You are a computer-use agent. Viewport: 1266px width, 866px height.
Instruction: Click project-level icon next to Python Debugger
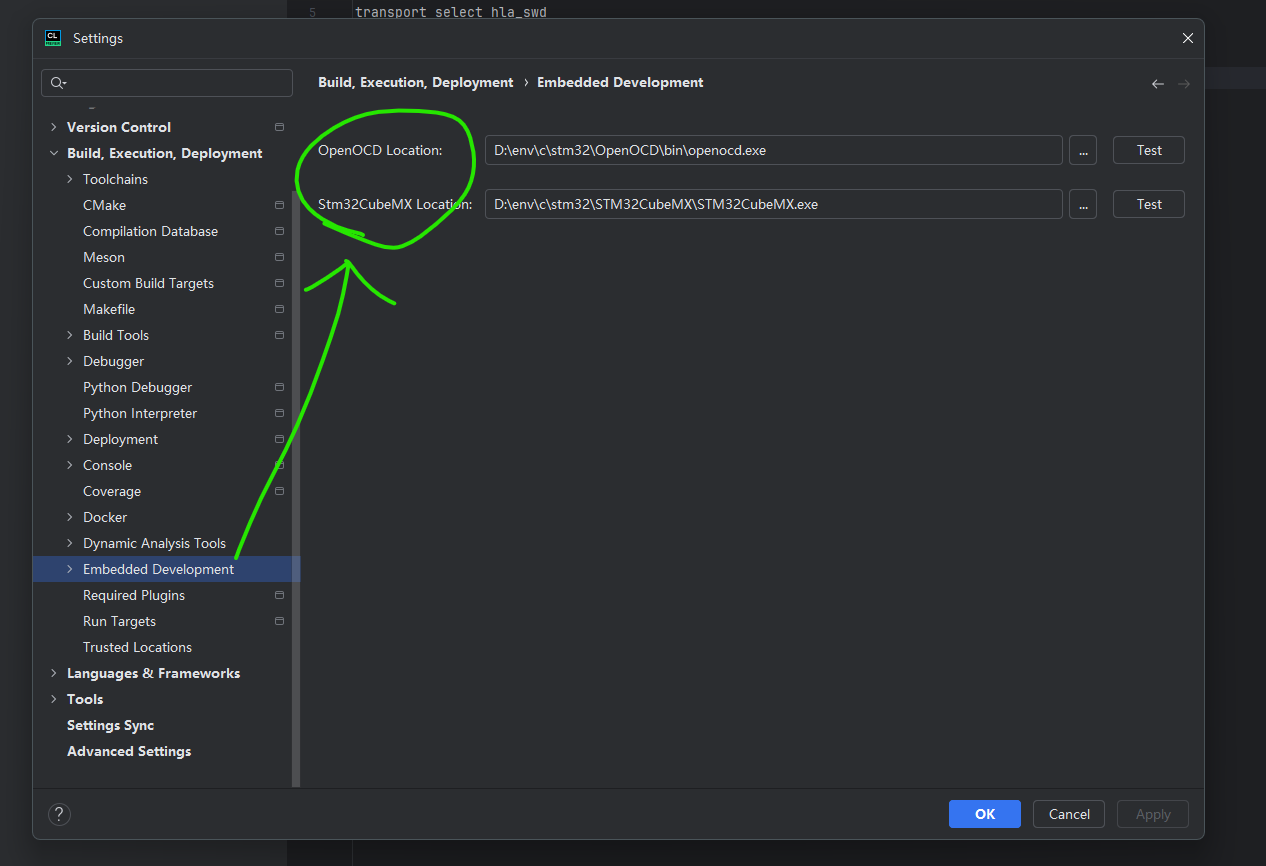(279, 387)
